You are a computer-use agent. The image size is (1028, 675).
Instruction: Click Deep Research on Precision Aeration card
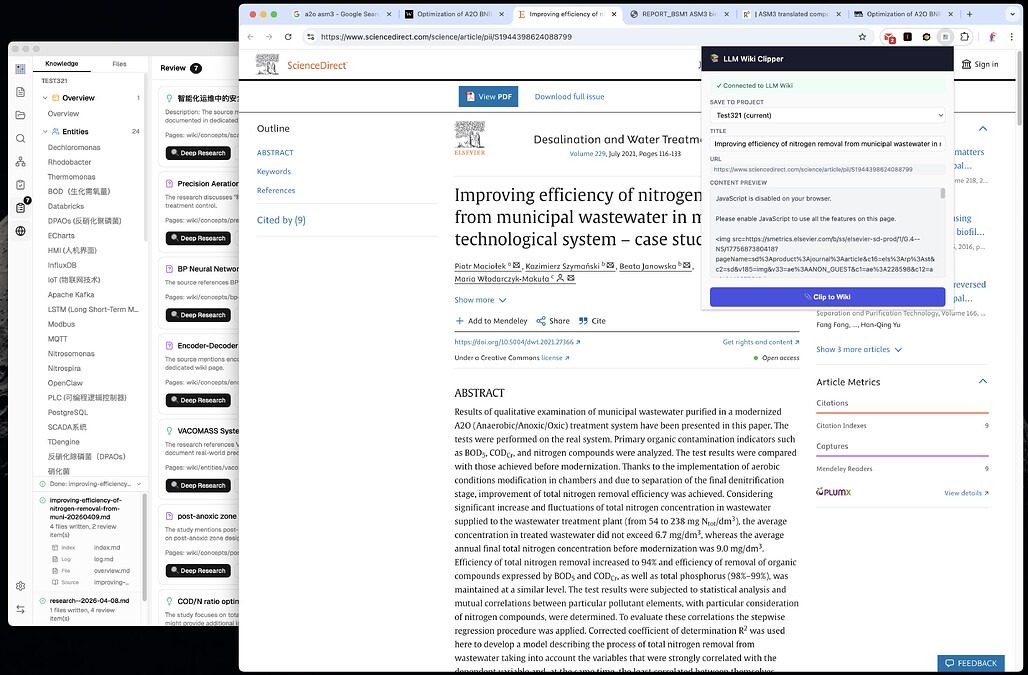[x=198, y=239]
